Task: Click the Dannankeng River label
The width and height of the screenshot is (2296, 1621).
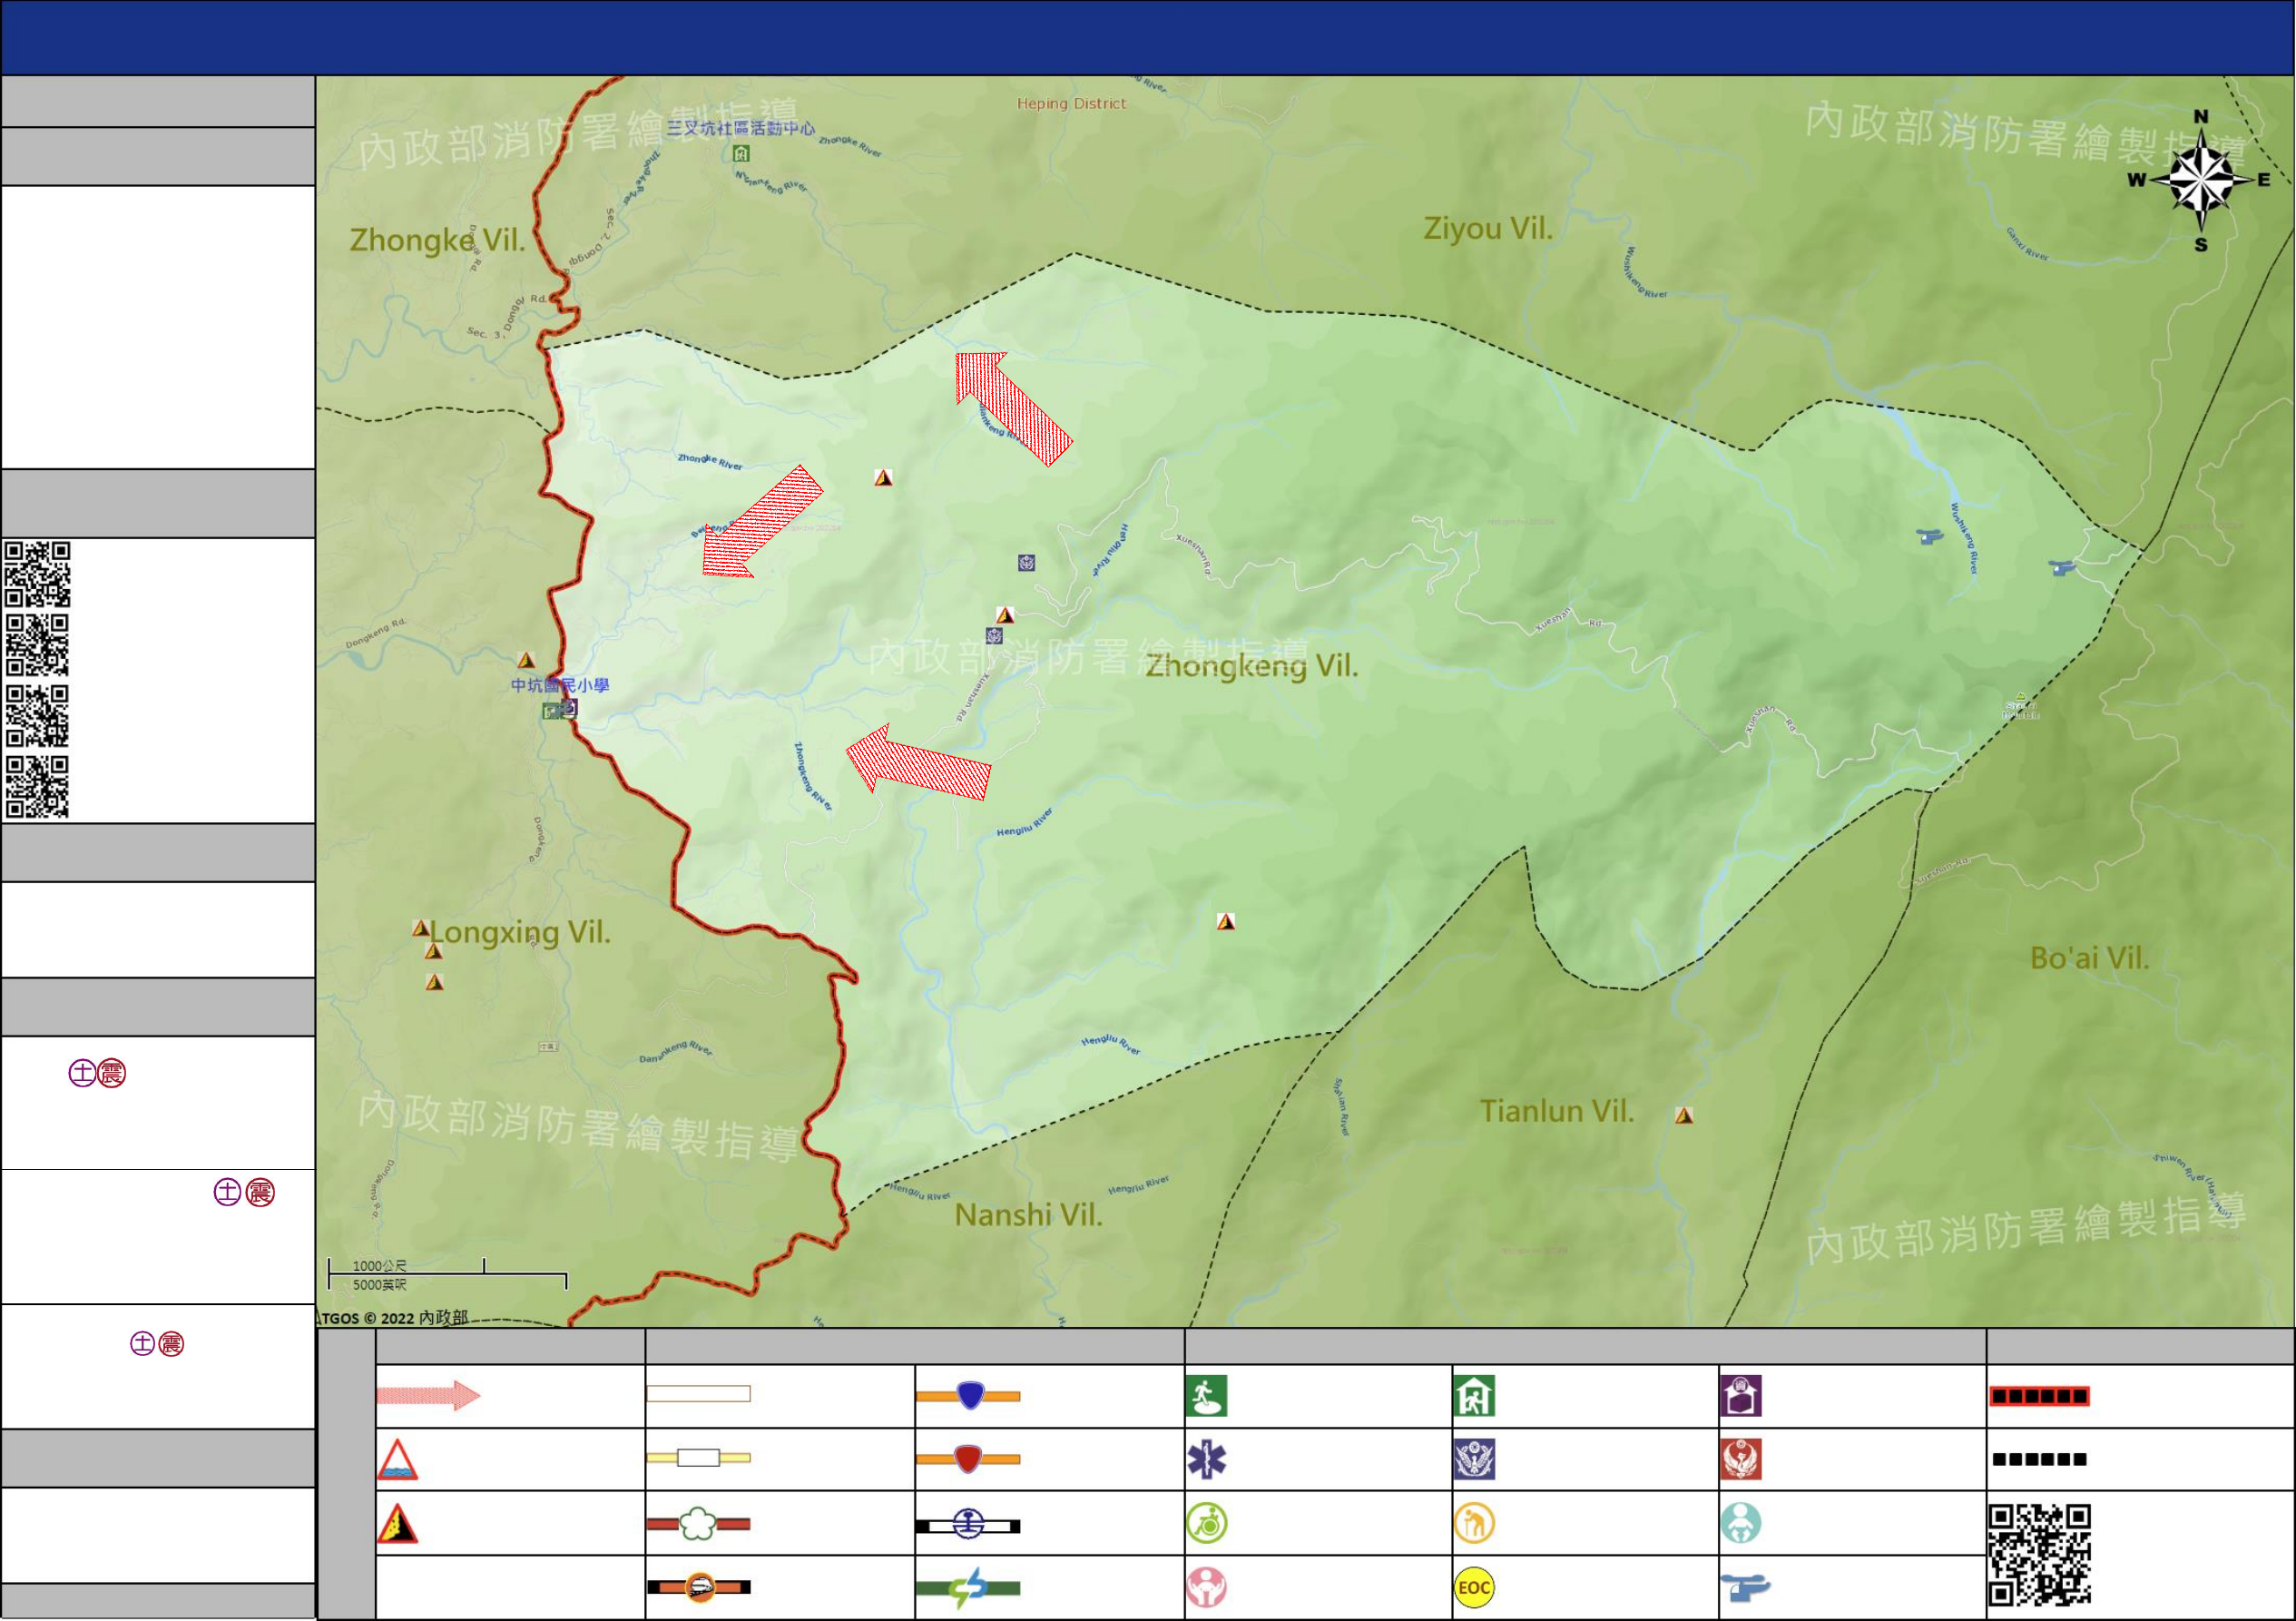Action: click(x=676, y=1051)
